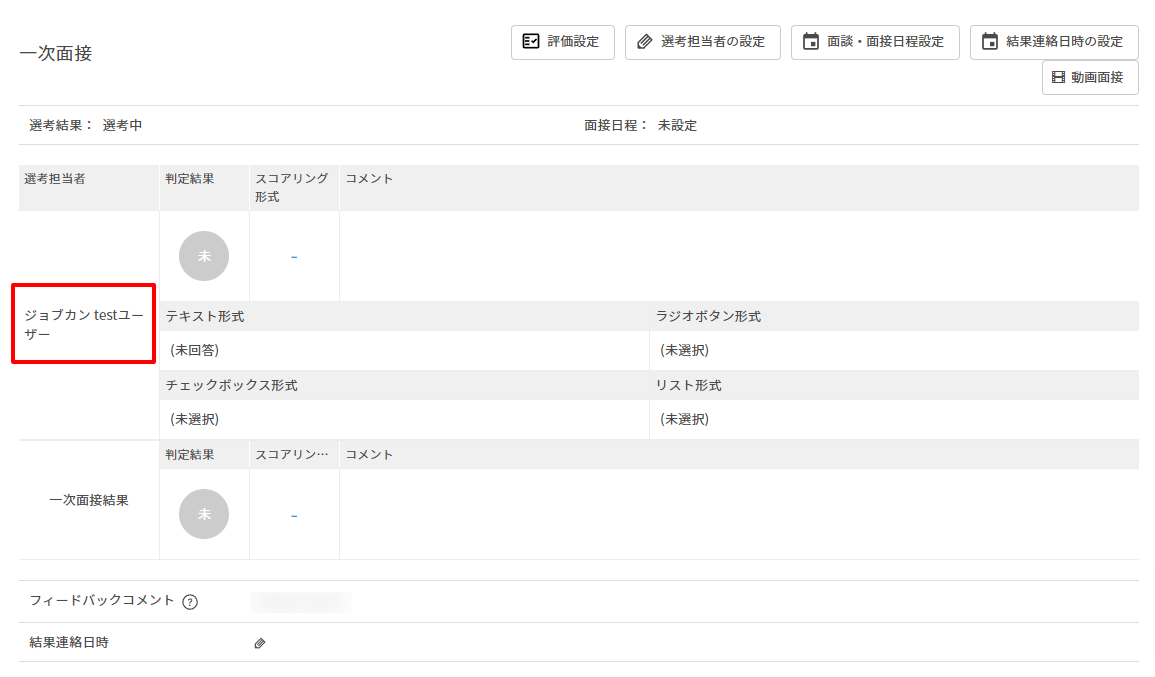Click (未選択) under チェックボックス形式
This screenshot has height=677, width=1155.
click(195, 419)
